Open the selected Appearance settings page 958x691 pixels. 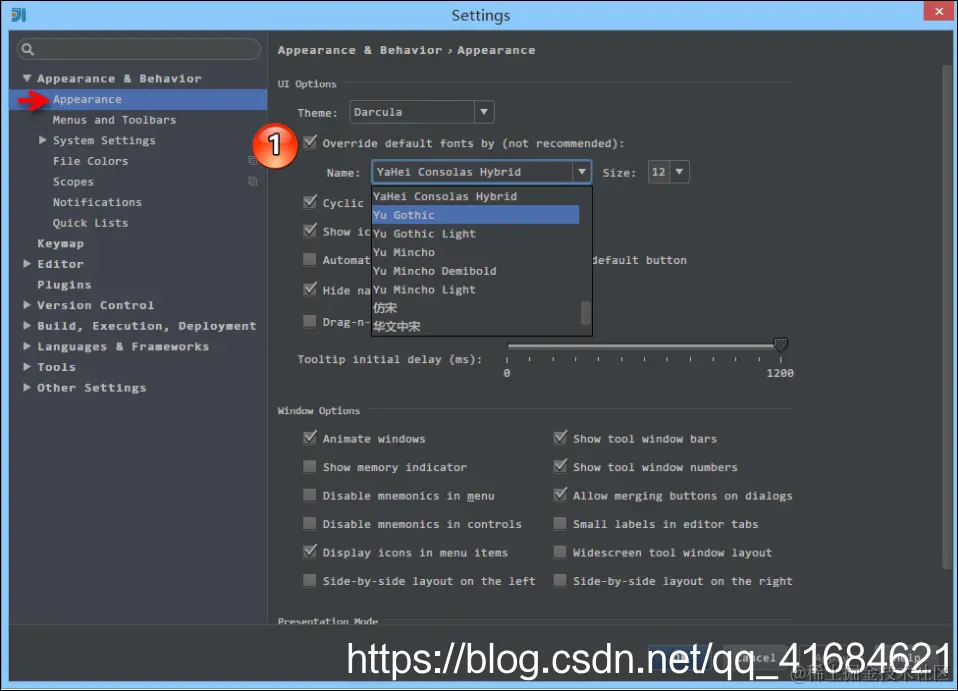[x=138, y=100]
